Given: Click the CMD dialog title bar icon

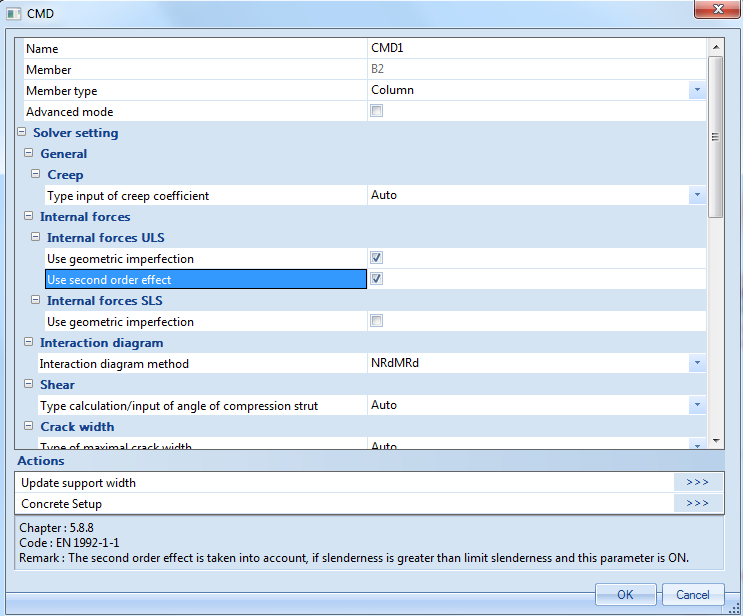Looking at the screenshot, I should [x=14, y=14].
